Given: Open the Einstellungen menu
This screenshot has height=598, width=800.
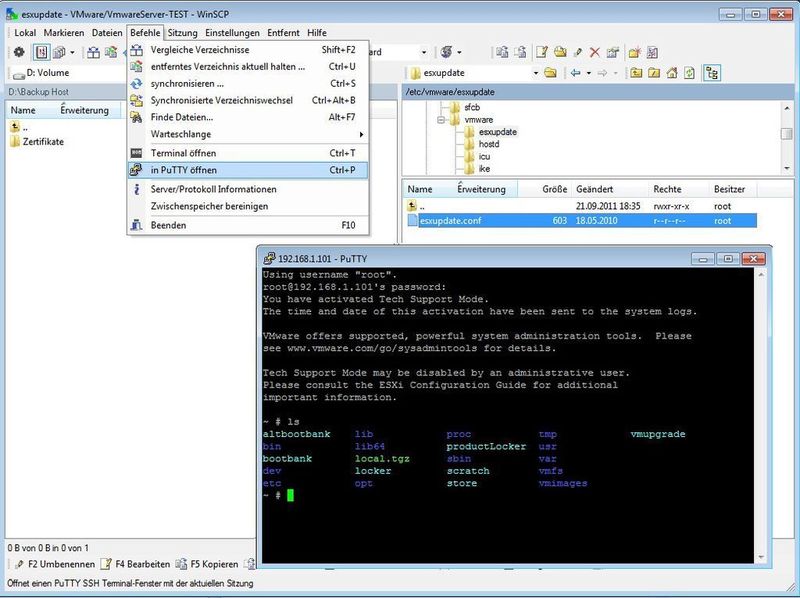Looking at the screenshot, I should pos(232,33).
